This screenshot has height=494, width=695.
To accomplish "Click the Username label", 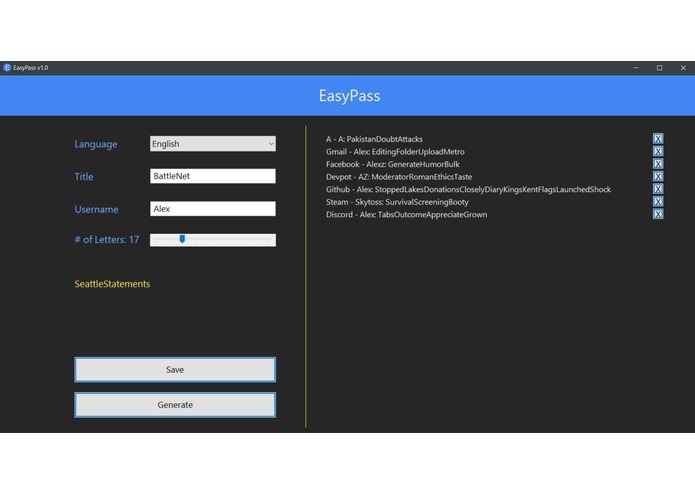I will point(96,210).
